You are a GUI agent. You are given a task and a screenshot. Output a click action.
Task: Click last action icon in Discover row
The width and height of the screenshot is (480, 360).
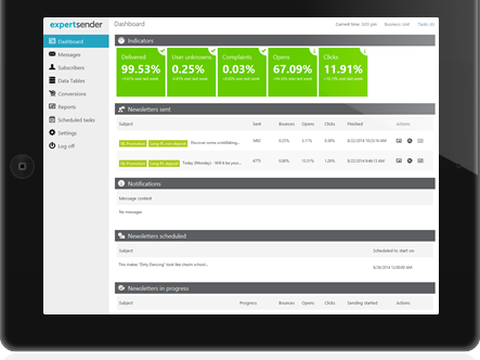[x=421, y=141]
